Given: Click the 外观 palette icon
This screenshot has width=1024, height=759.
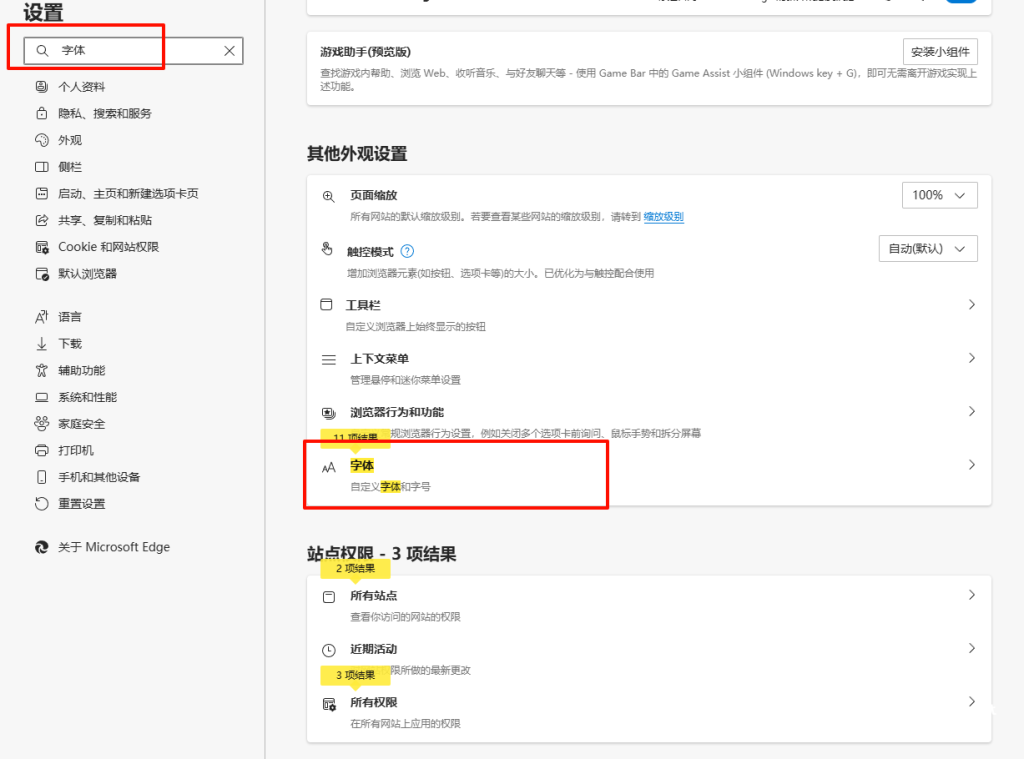Looking at the screenshot, I should coord(42,140).
